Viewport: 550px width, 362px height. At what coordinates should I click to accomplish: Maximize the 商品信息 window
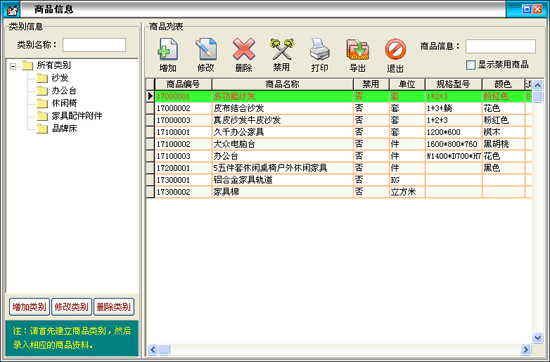(526, 9)
